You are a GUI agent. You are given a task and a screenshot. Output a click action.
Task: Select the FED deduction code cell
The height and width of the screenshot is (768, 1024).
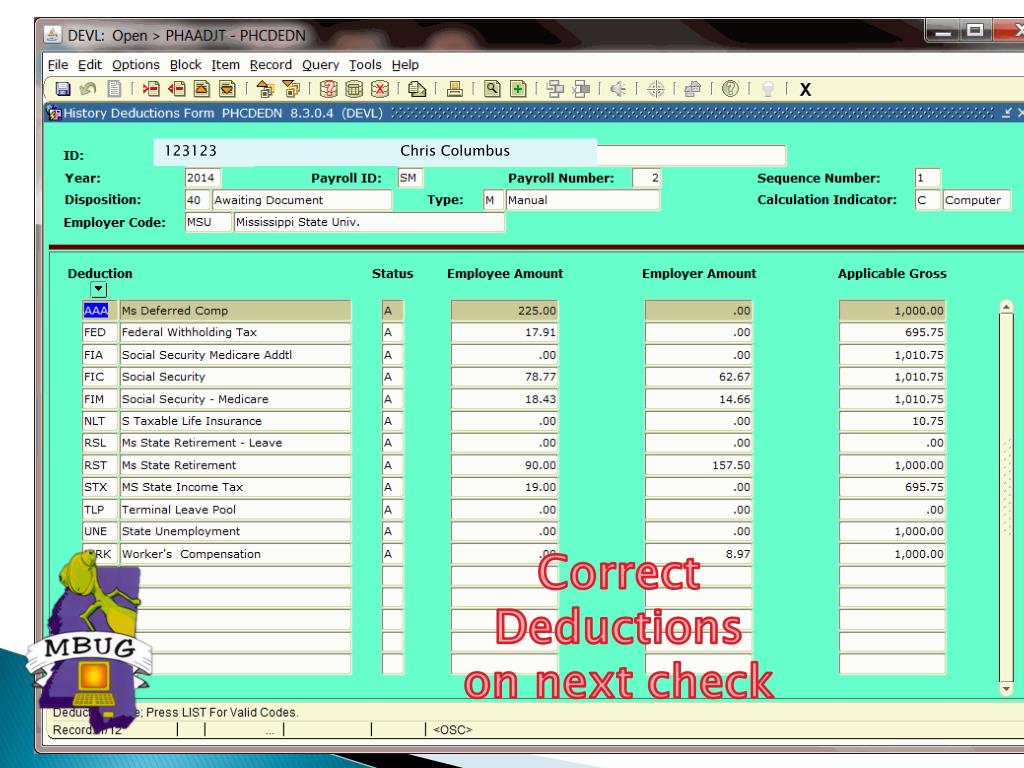coord(99,332)
